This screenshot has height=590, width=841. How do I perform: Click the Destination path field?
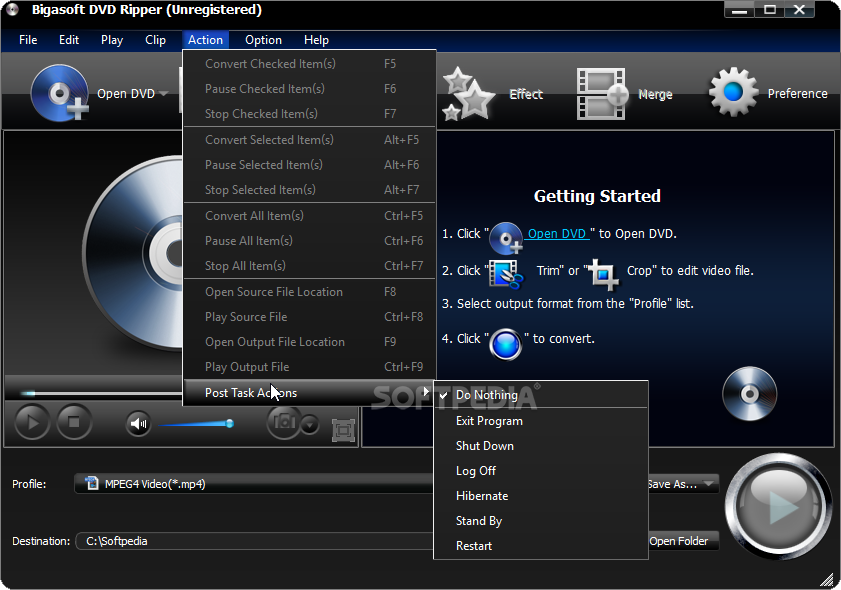[255, 541]
